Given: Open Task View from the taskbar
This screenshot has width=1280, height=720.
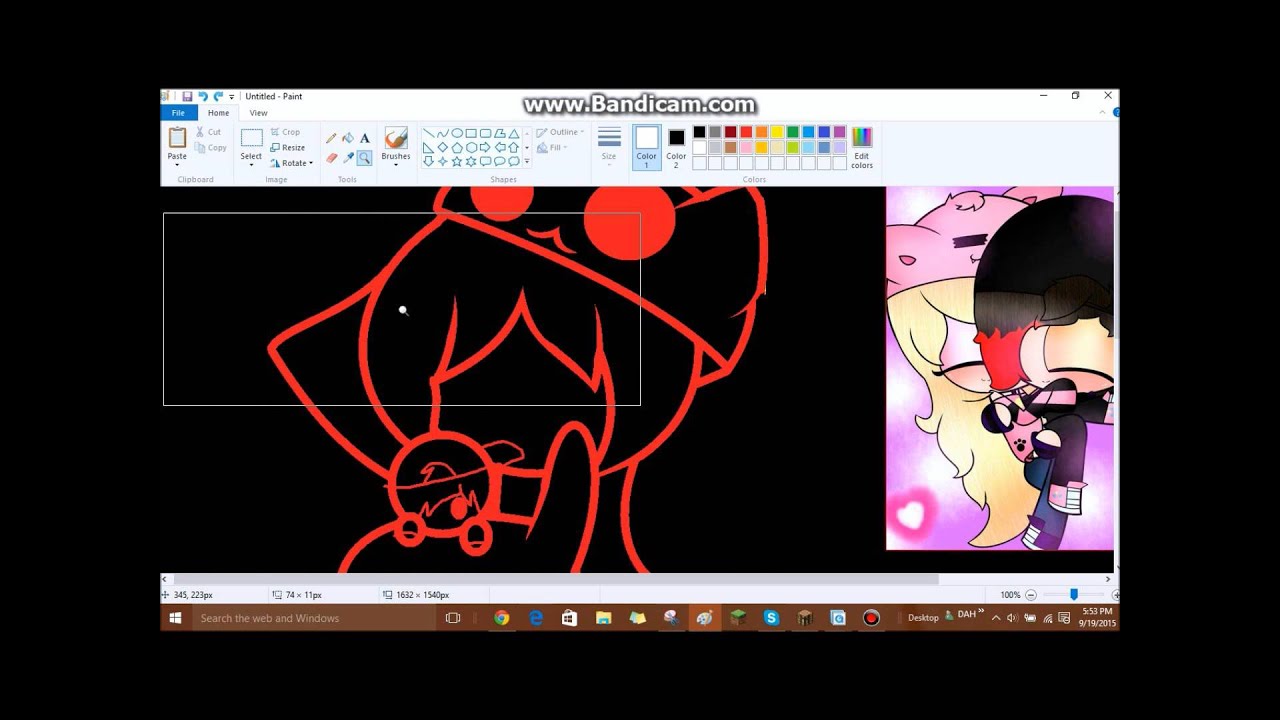Looking at the screenshot, I should tap(453, 618).
